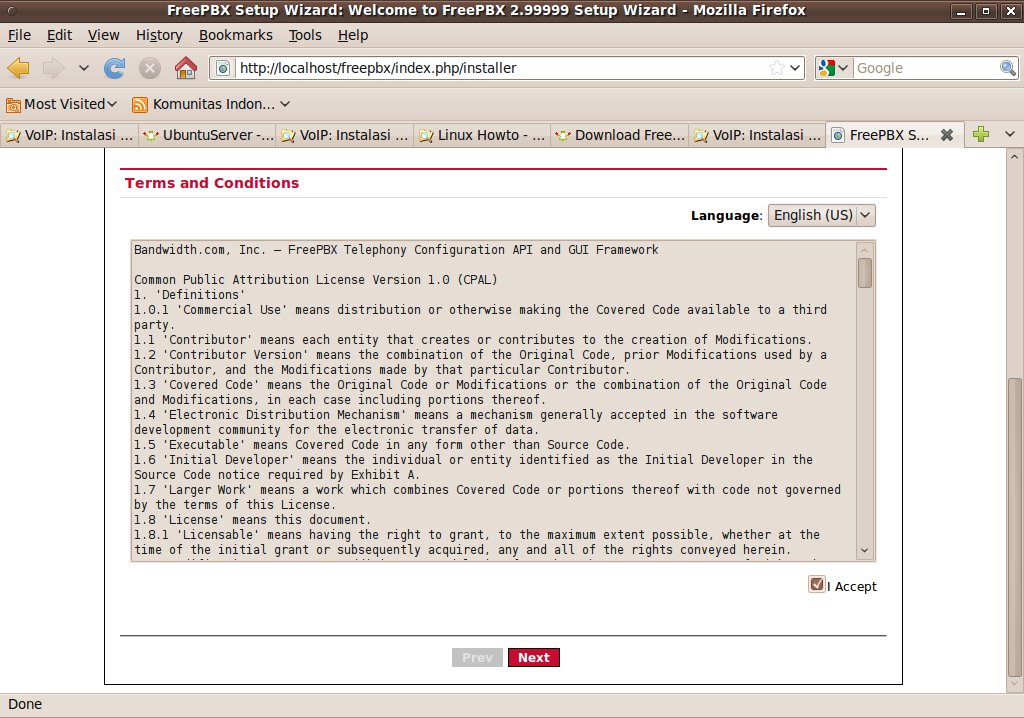Click the license text scrollbar thumb
1024x718 pixels.
pos(864,273)
